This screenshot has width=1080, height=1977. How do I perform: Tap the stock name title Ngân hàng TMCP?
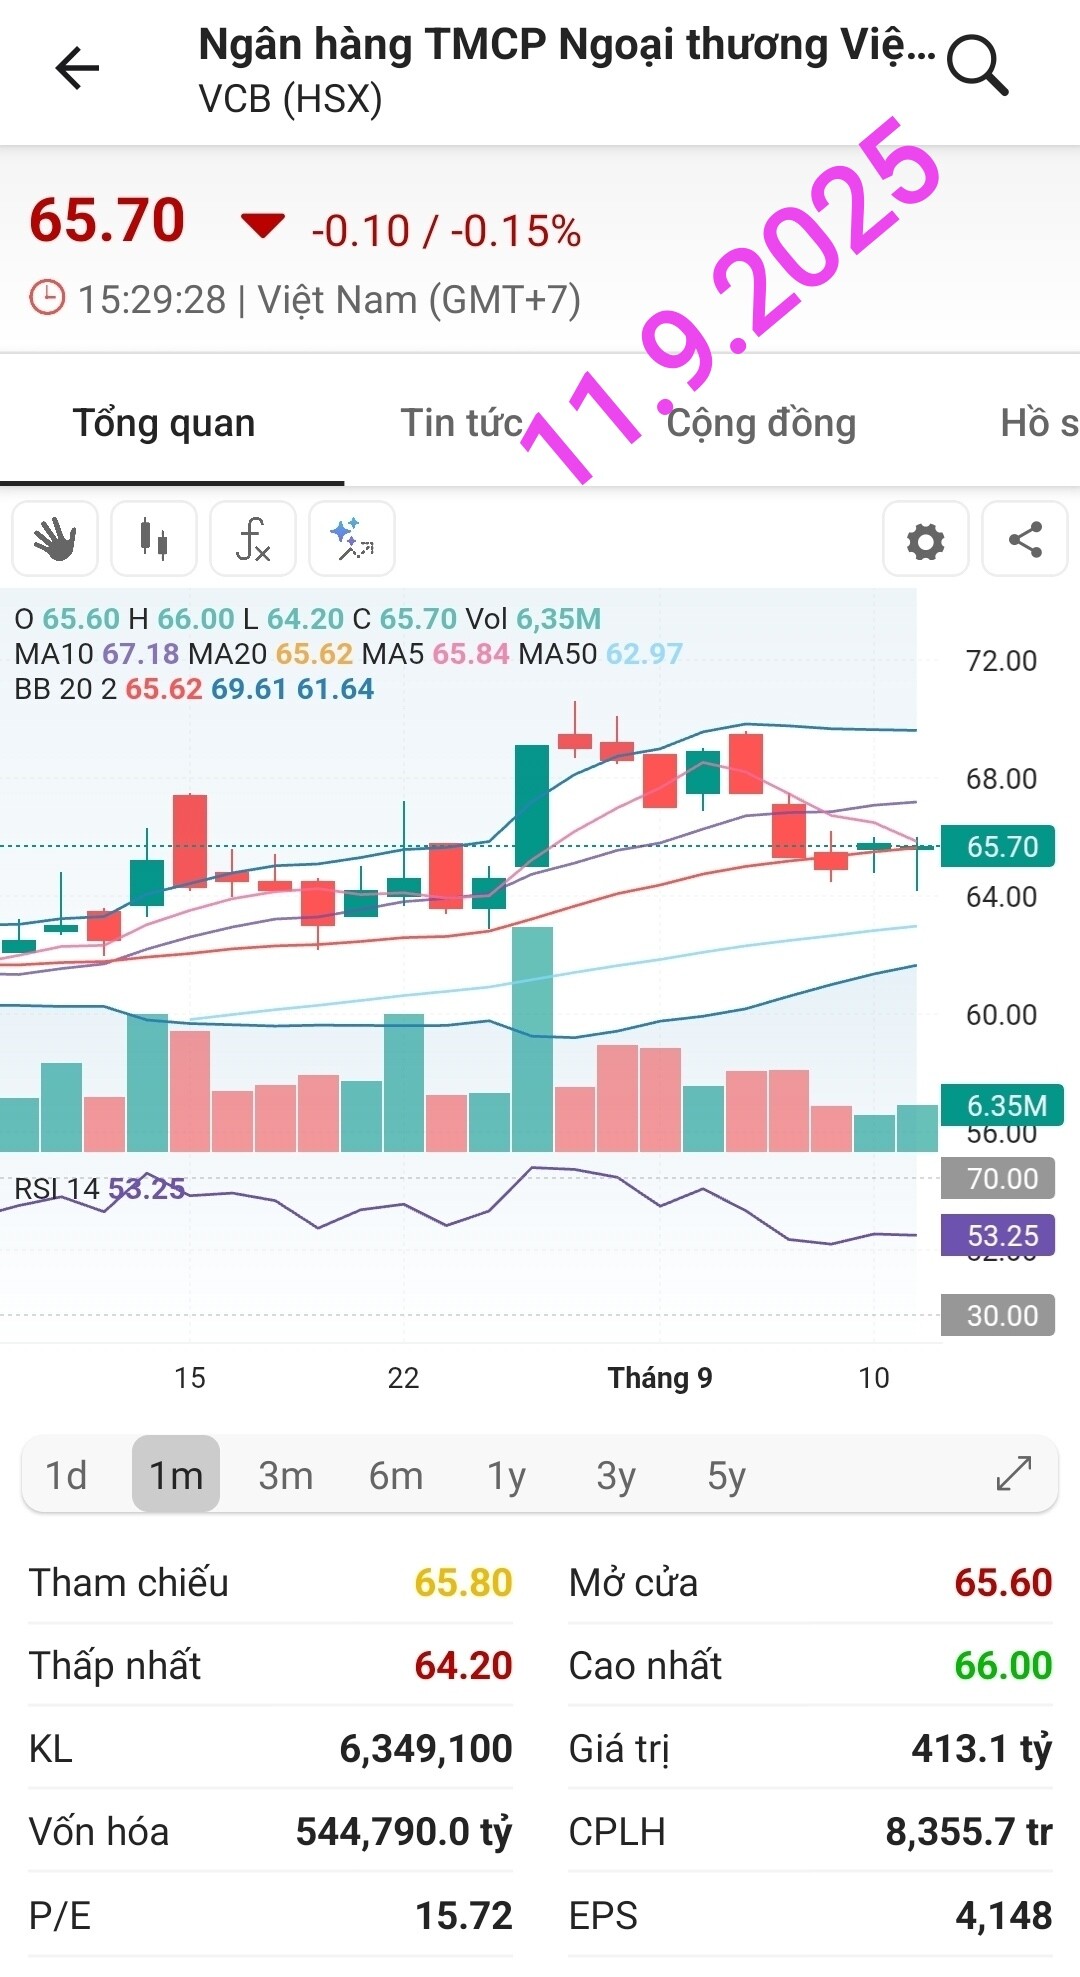(x=567, y=45)
